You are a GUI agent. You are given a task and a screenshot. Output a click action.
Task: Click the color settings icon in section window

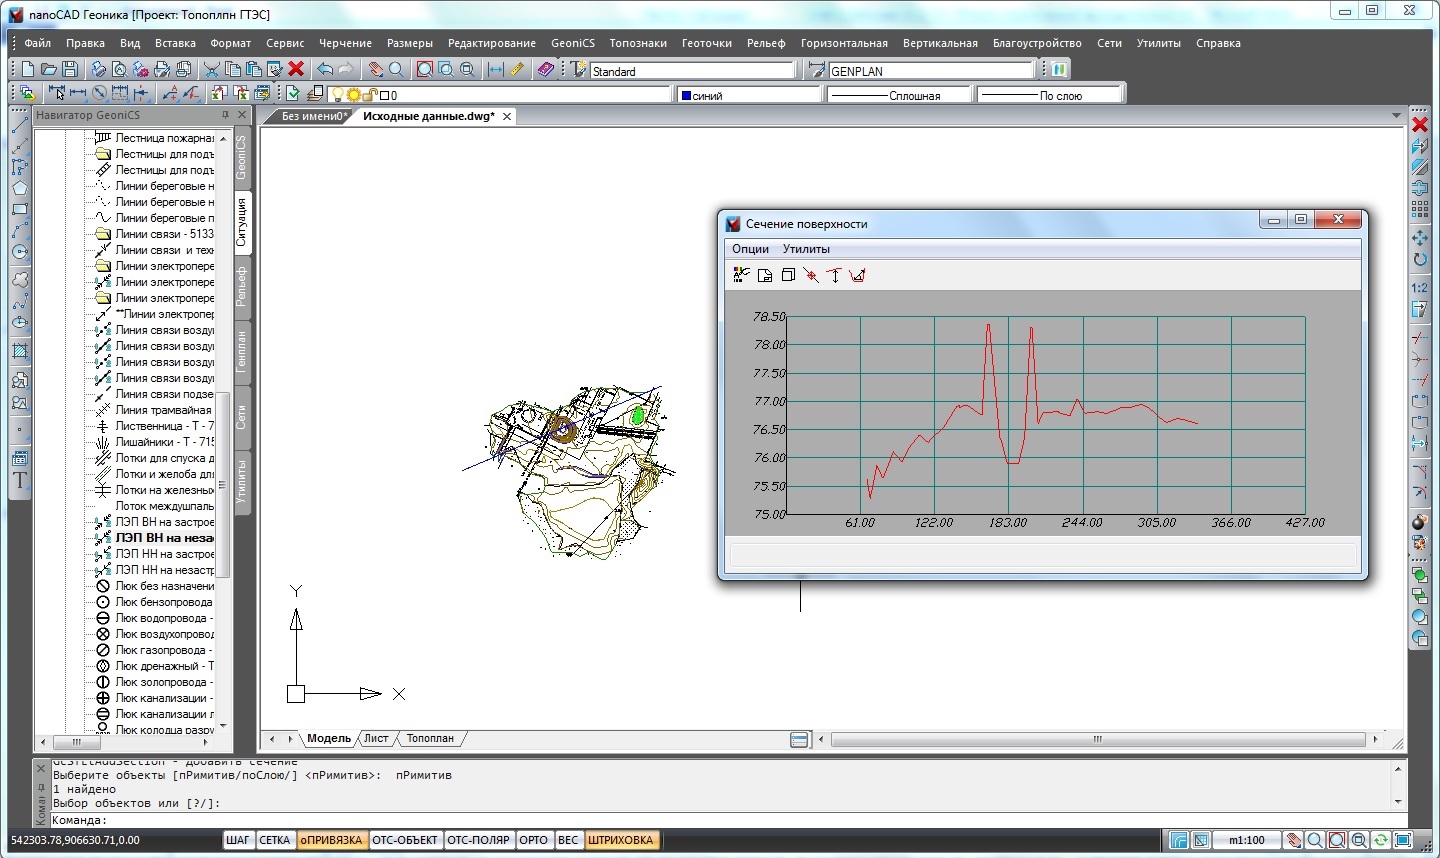741,275
